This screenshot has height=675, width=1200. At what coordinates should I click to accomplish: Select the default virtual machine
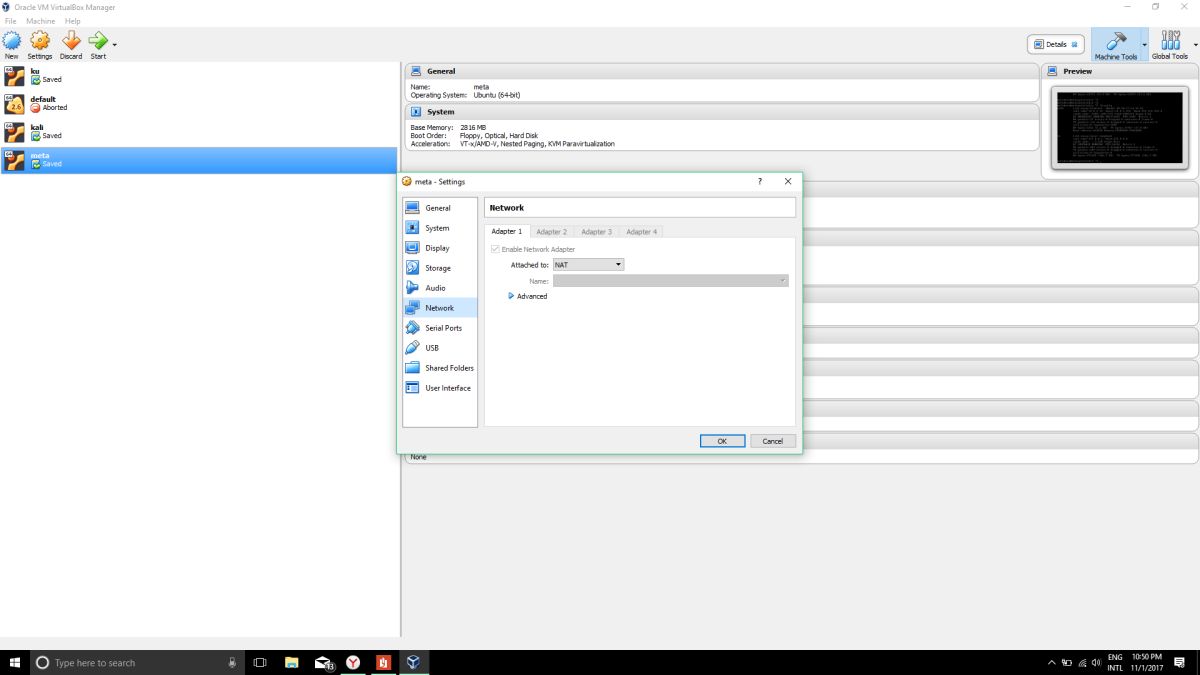pyautogui.click(x=200, y=104)
